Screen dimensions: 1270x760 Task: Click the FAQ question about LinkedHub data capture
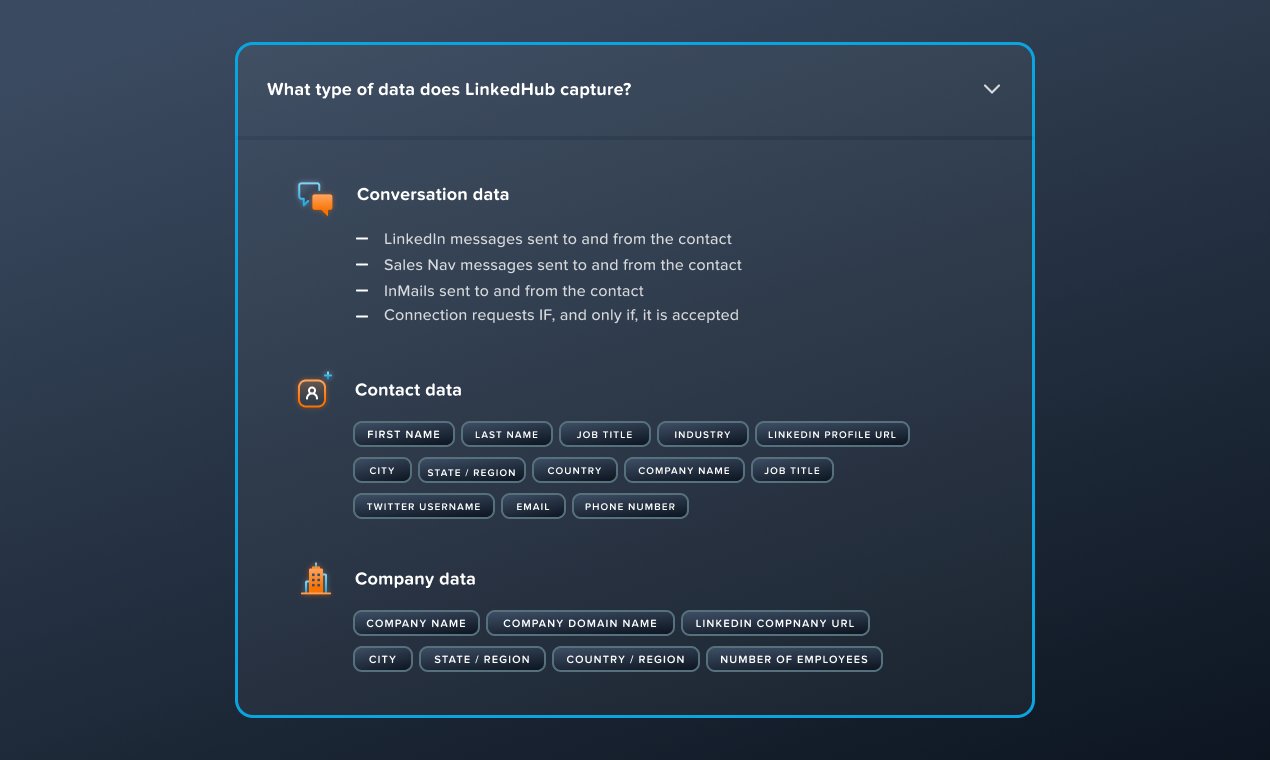pos(449,89)
